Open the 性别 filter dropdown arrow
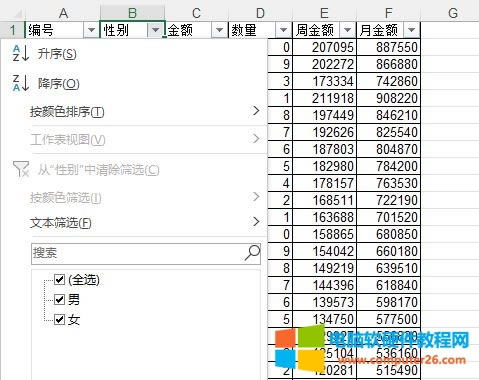Viewport: 479px width, 380px height. [x=155, y=30]
